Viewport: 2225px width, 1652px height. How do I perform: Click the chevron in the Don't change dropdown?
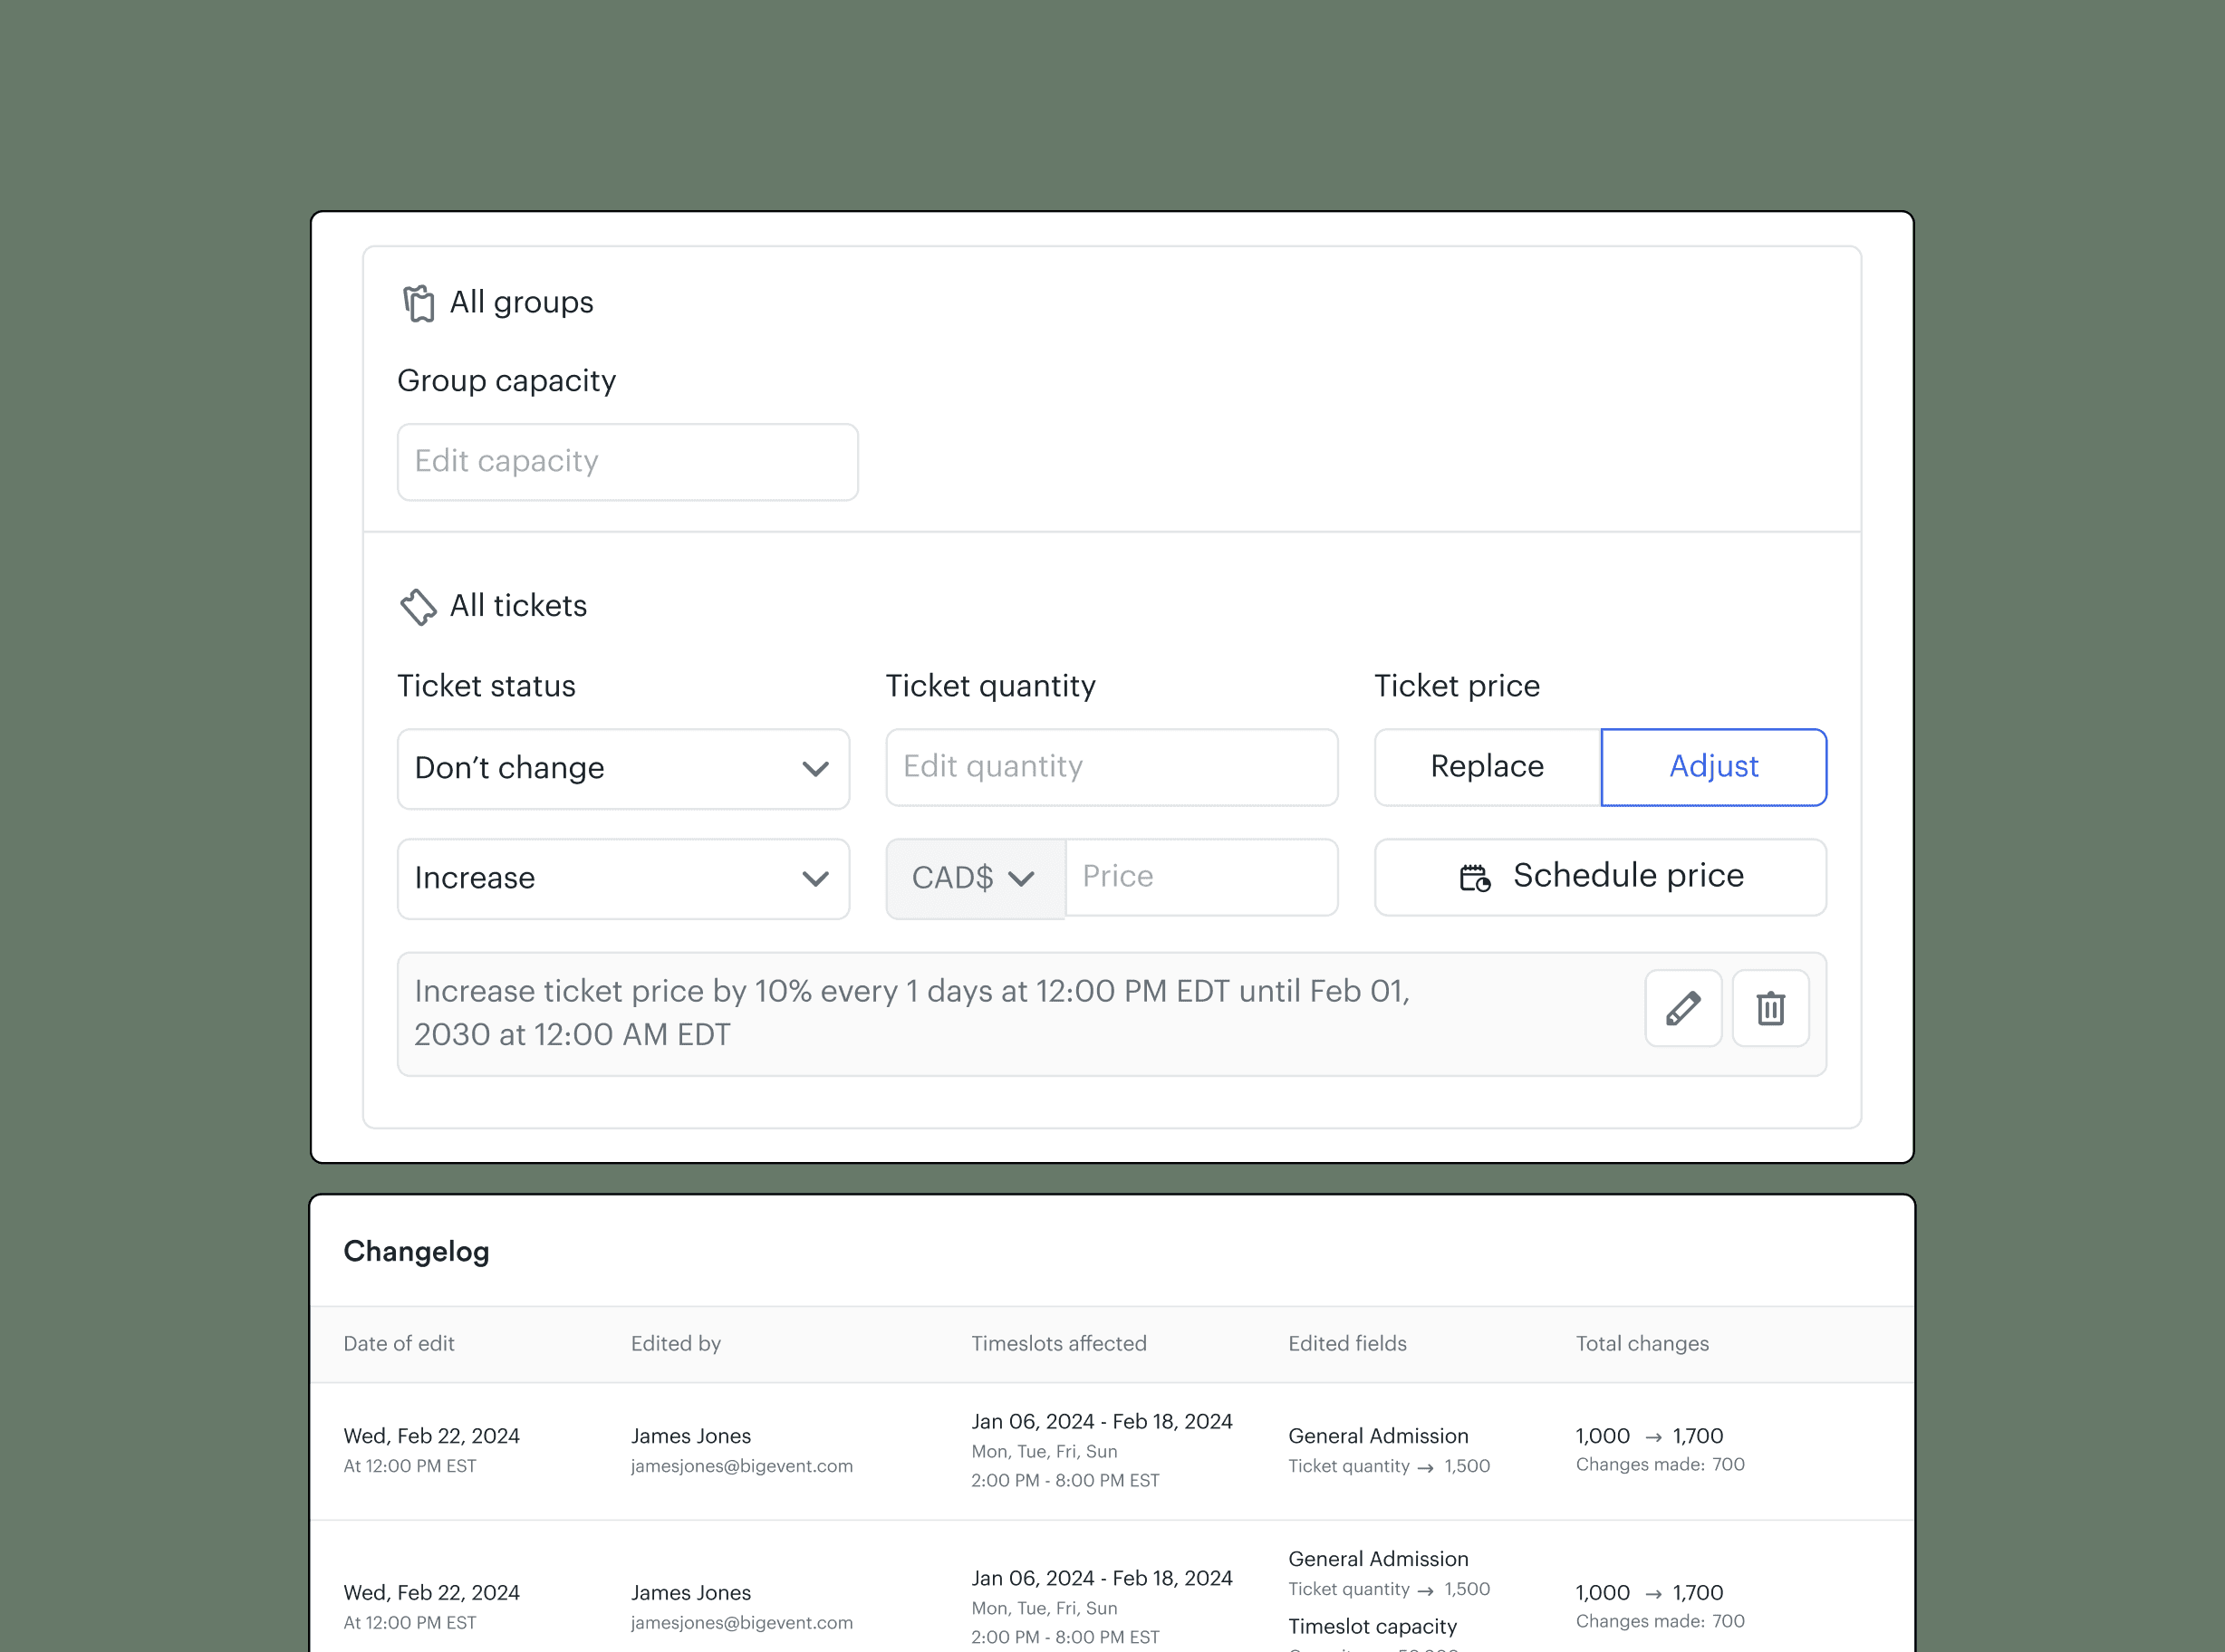point(815,769)
